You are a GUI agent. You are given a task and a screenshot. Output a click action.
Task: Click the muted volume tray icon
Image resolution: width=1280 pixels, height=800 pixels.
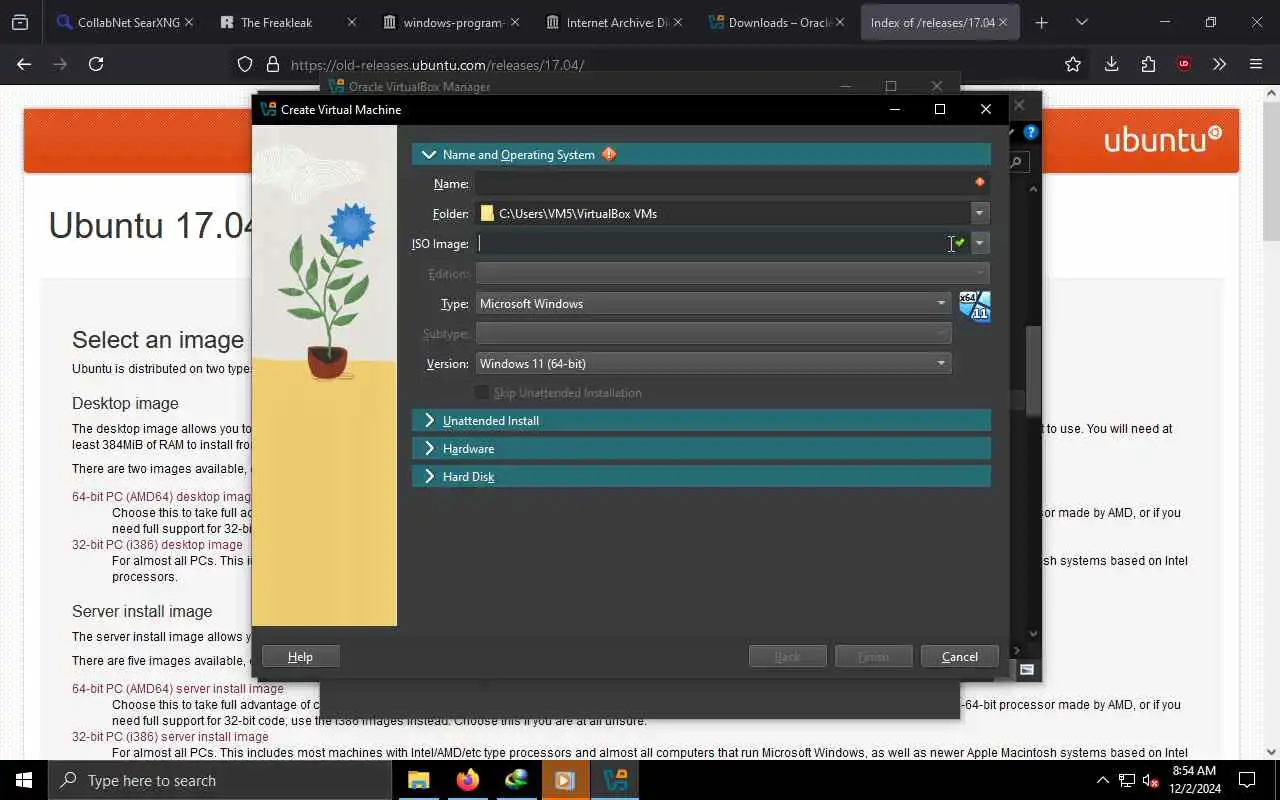(1150, 780)
